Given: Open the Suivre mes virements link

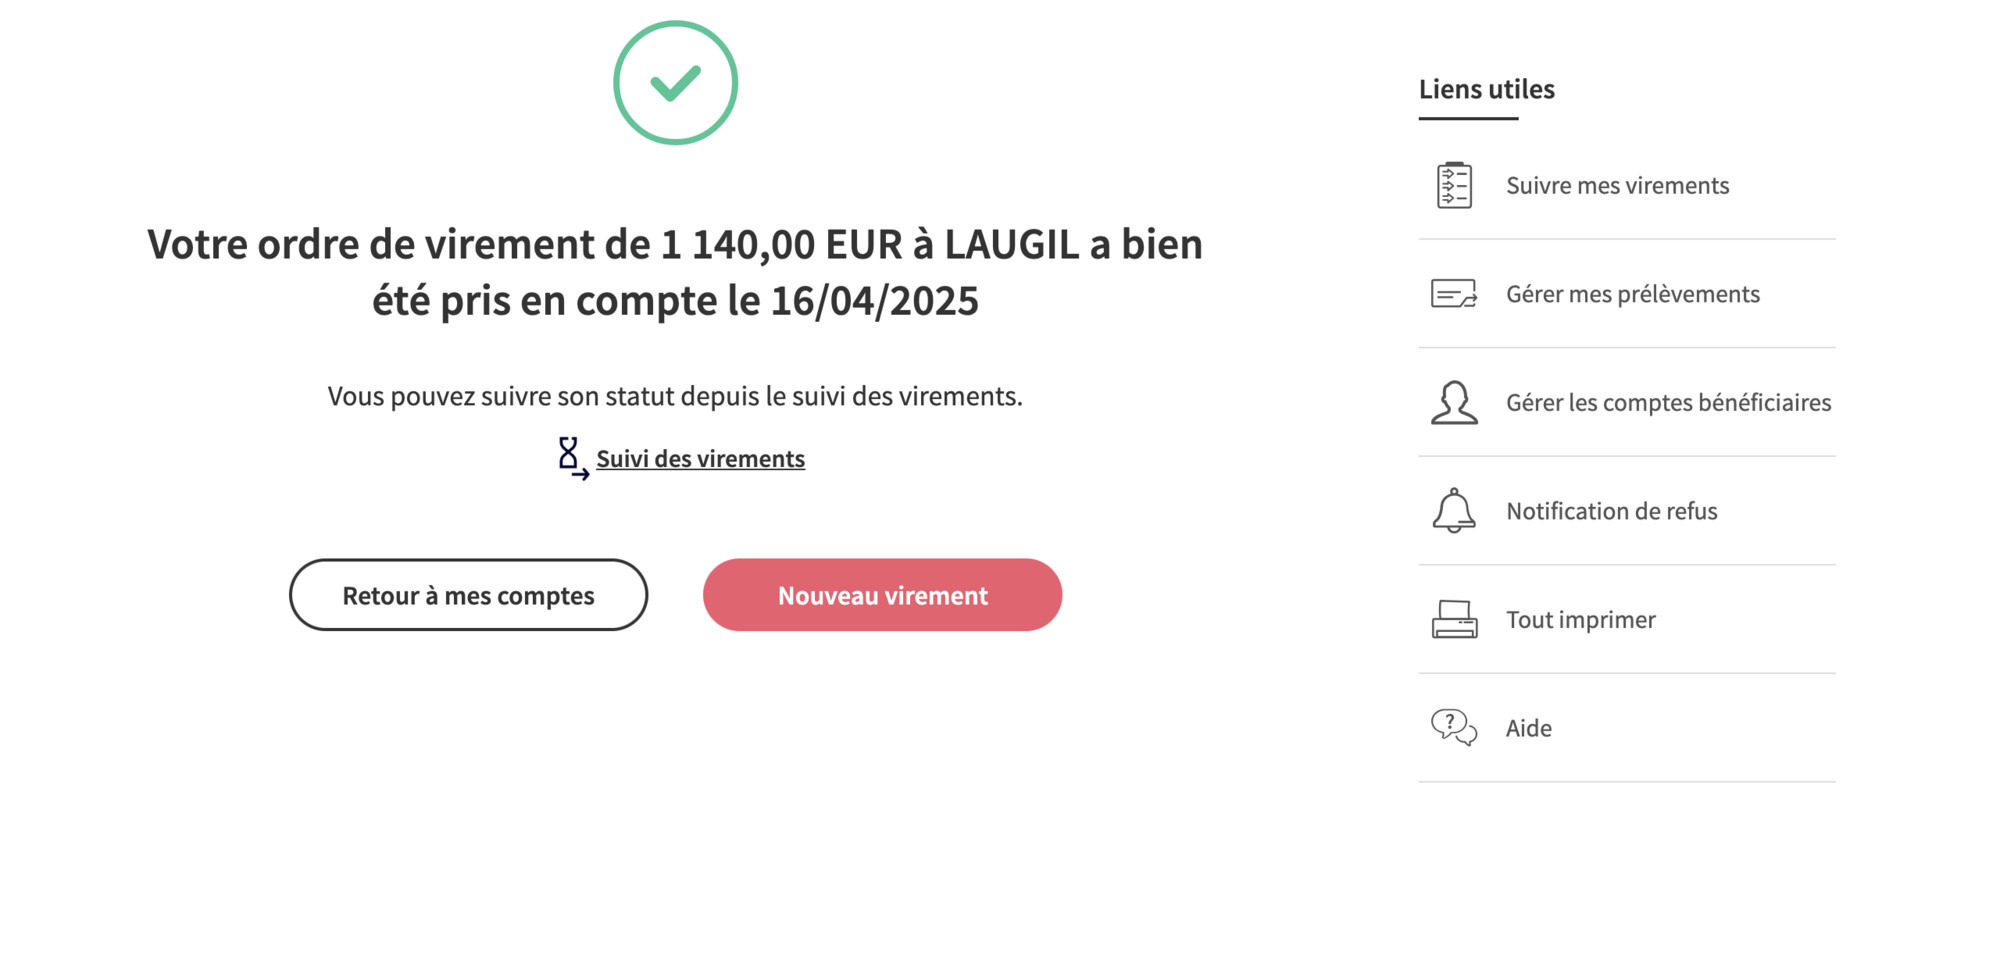Looking at the screenshot, I should 1617,185.
